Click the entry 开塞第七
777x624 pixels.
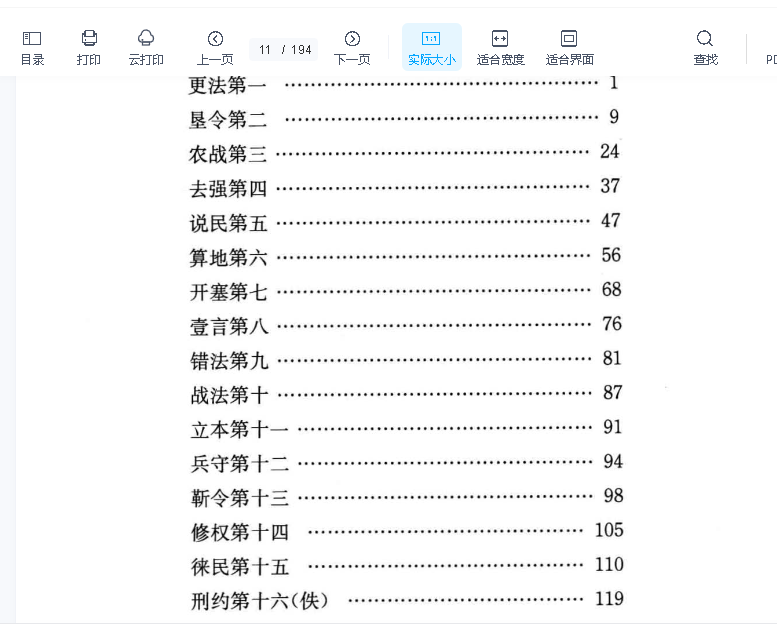(228, 292)
